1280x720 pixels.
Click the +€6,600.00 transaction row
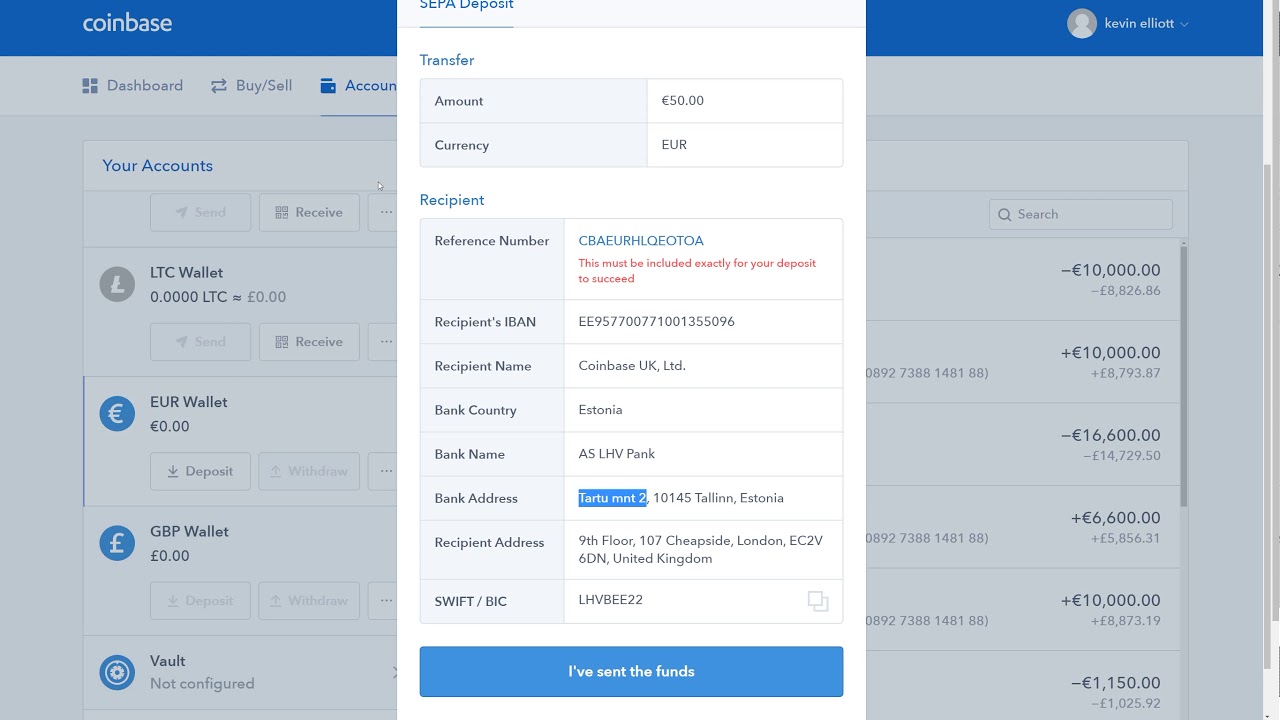(x=1023, y=527)
